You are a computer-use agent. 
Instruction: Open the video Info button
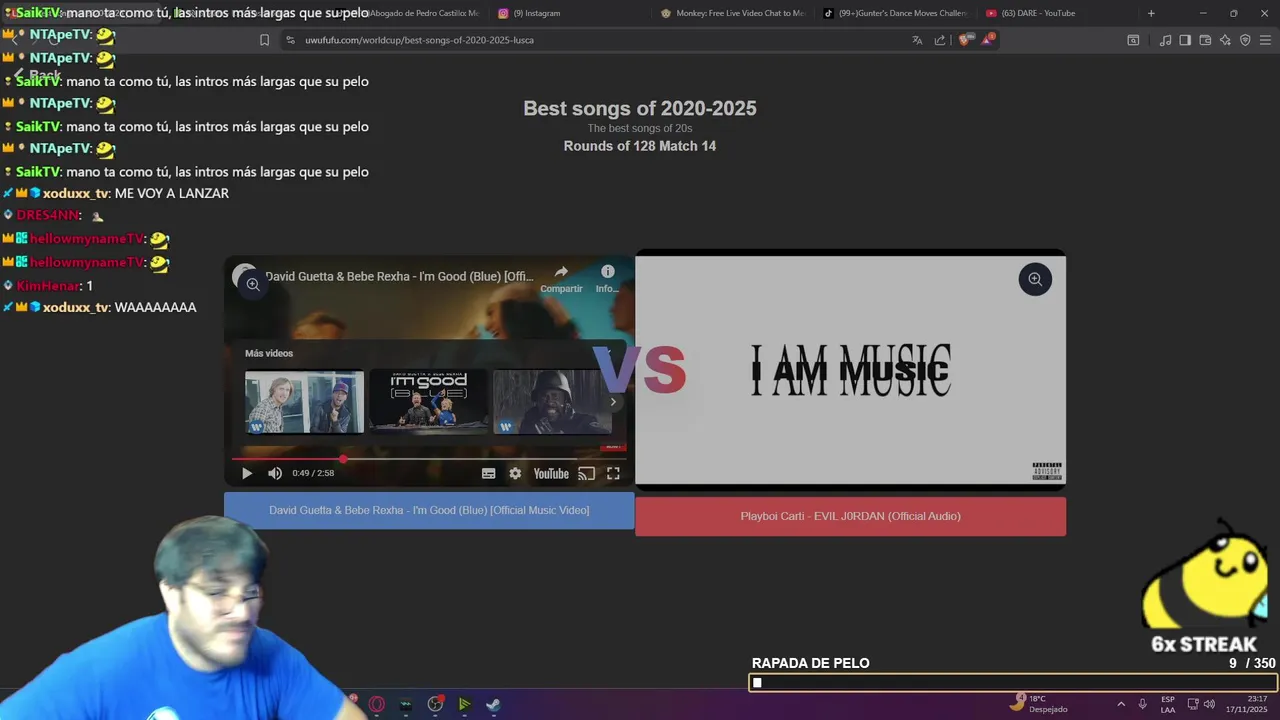[607, 279]
